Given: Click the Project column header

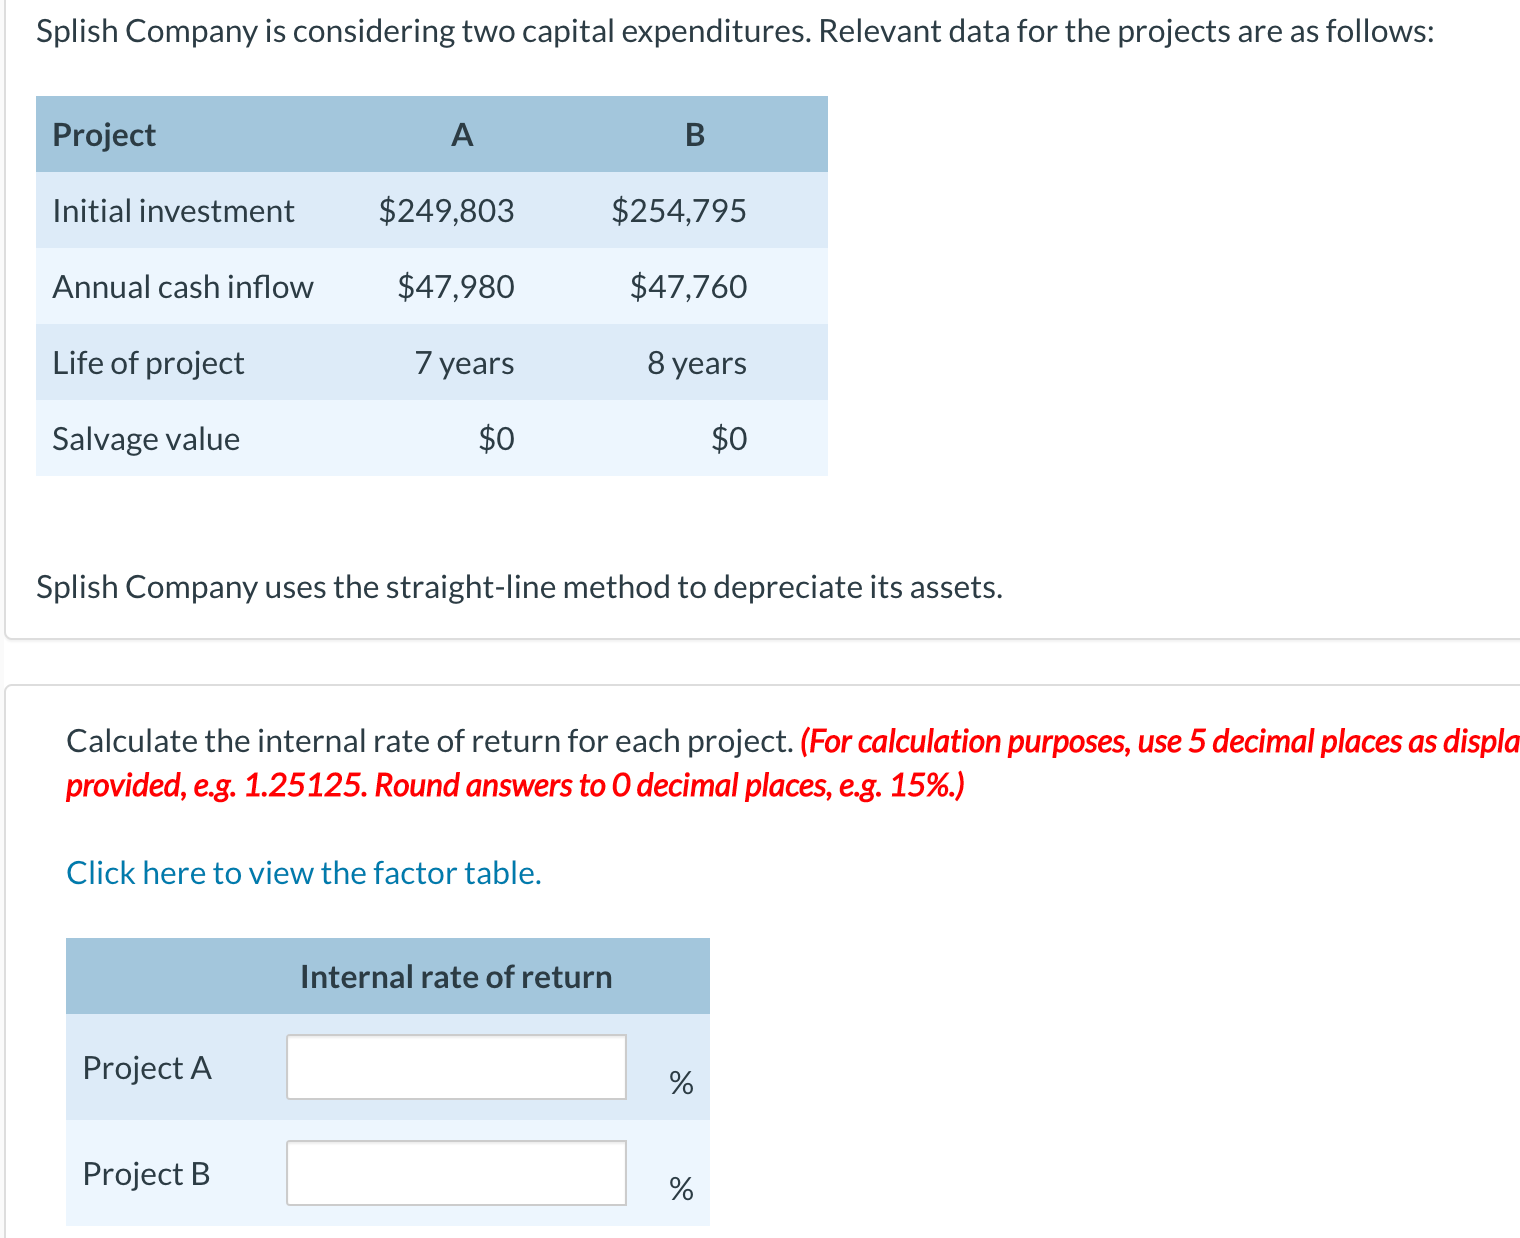Looking at the screenshot, I should tap(104, 134).
